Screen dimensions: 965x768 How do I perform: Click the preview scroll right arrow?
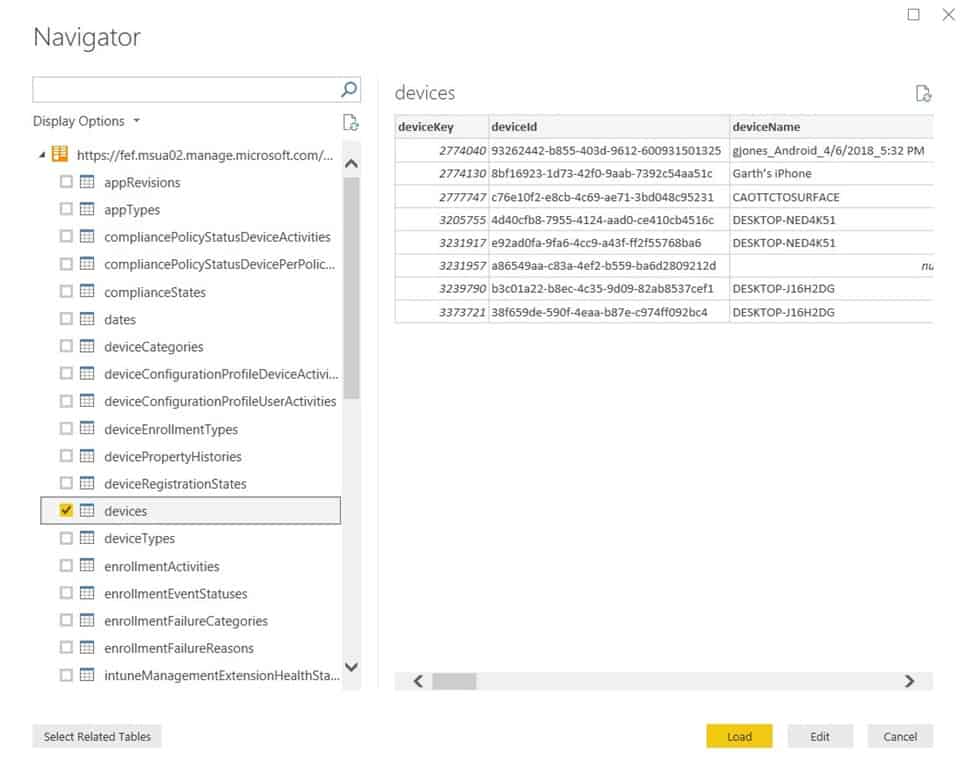coord(909,681)
